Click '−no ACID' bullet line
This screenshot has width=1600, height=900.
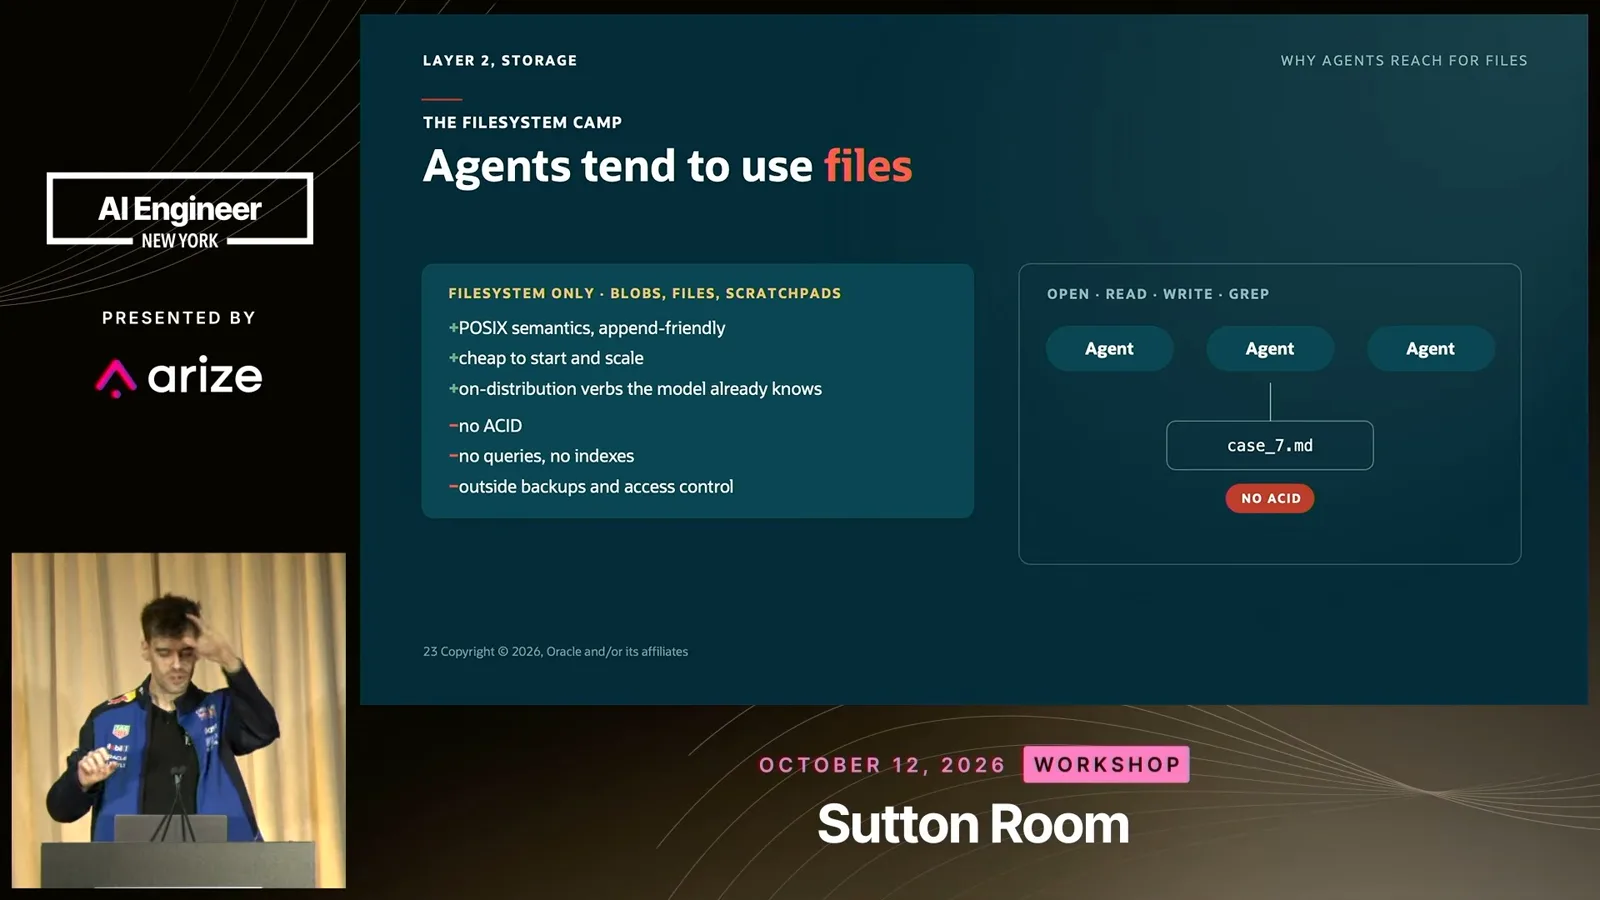pos(485,426)
